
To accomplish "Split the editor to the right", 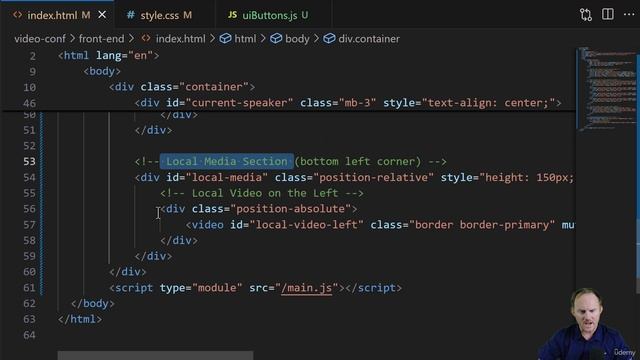I will click(x=607, y=14).
